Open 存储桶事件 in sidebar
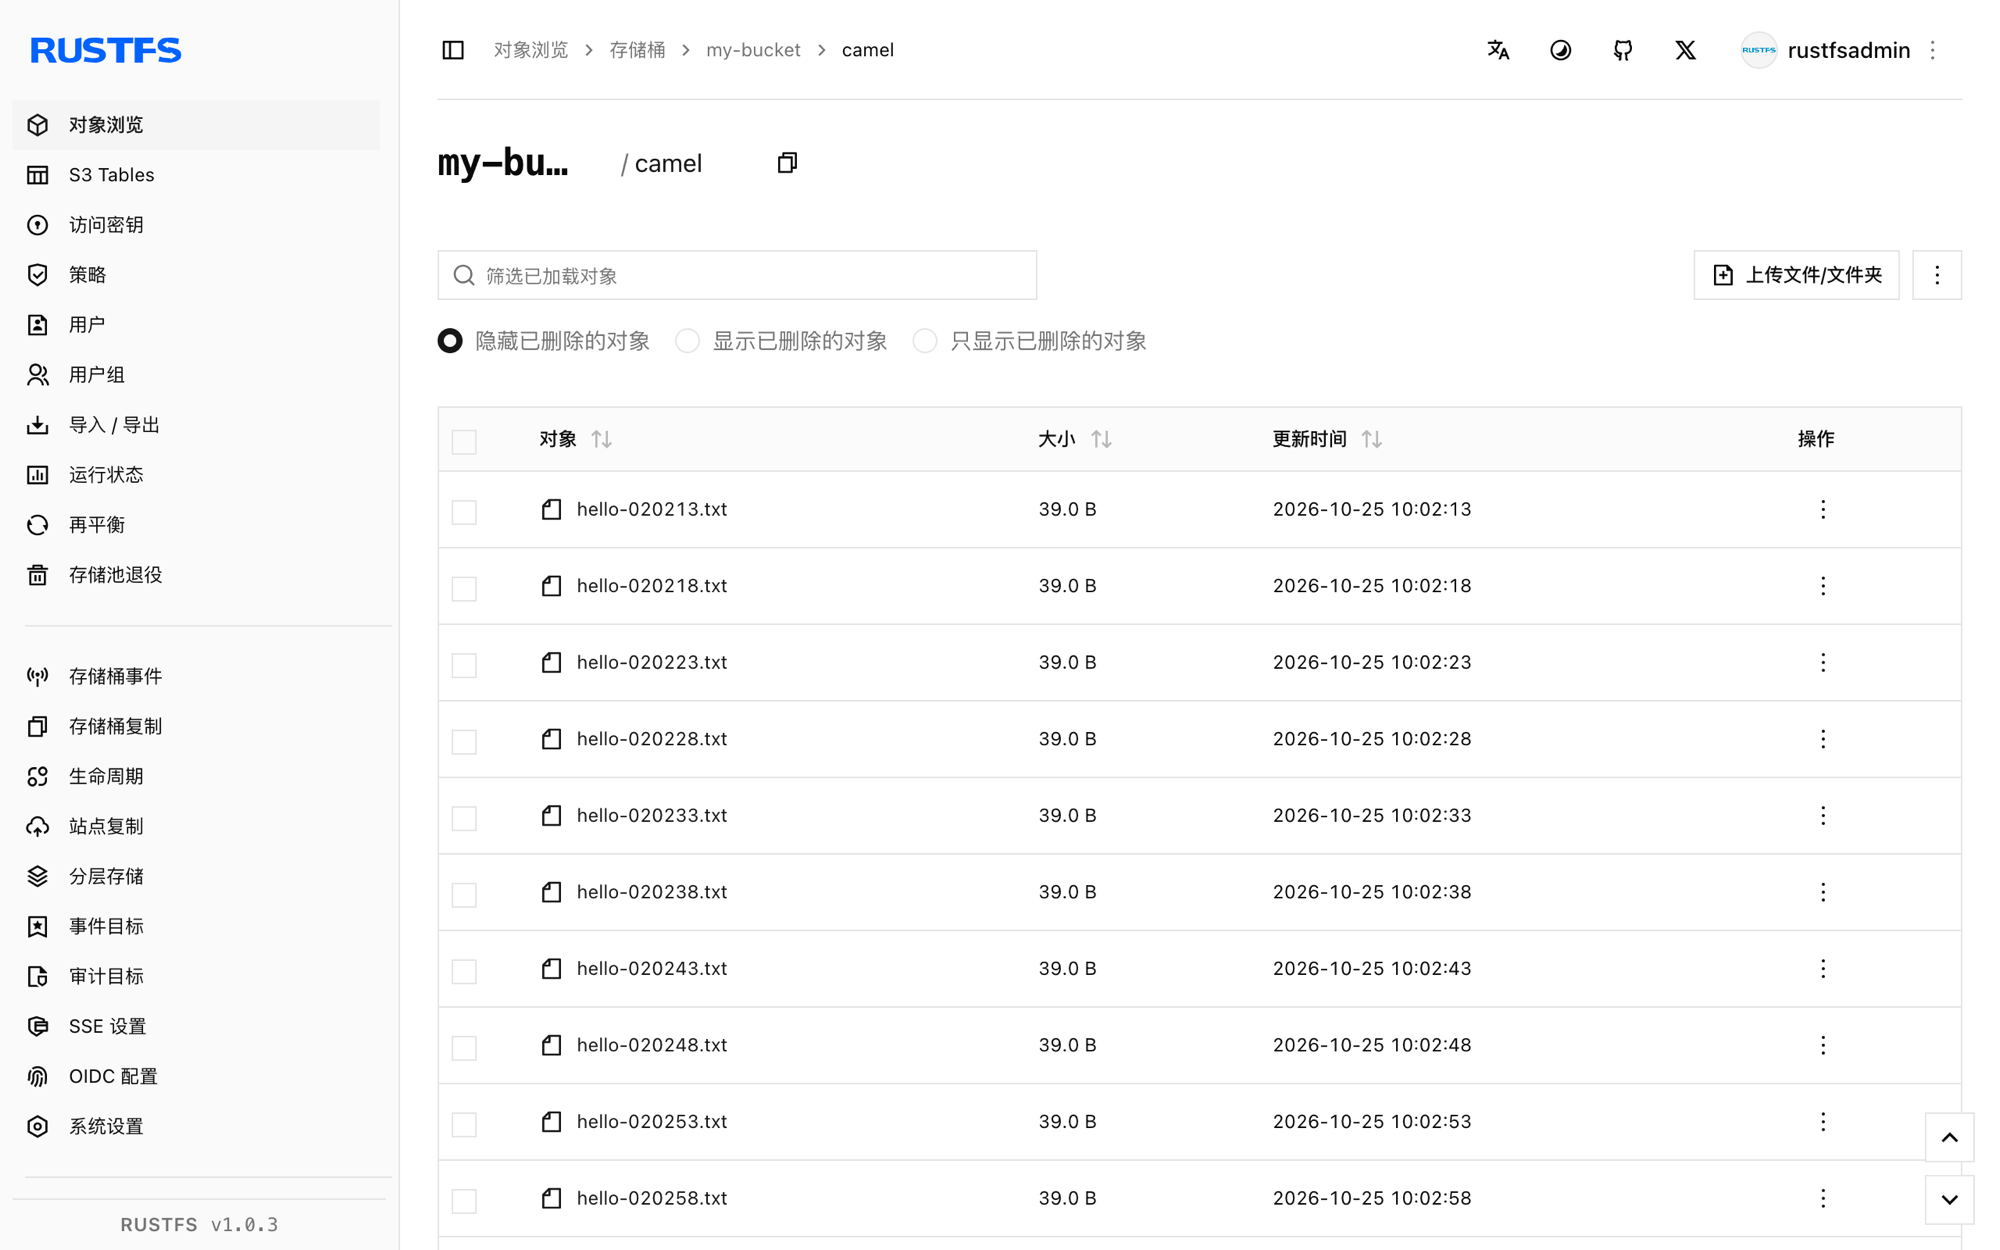This screenshot has width=2000, height=1250. [x=196, y=677]
